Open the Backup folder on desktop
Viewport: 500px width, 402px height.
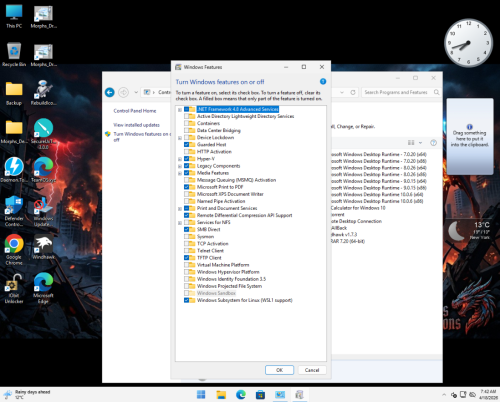[14, 93]
